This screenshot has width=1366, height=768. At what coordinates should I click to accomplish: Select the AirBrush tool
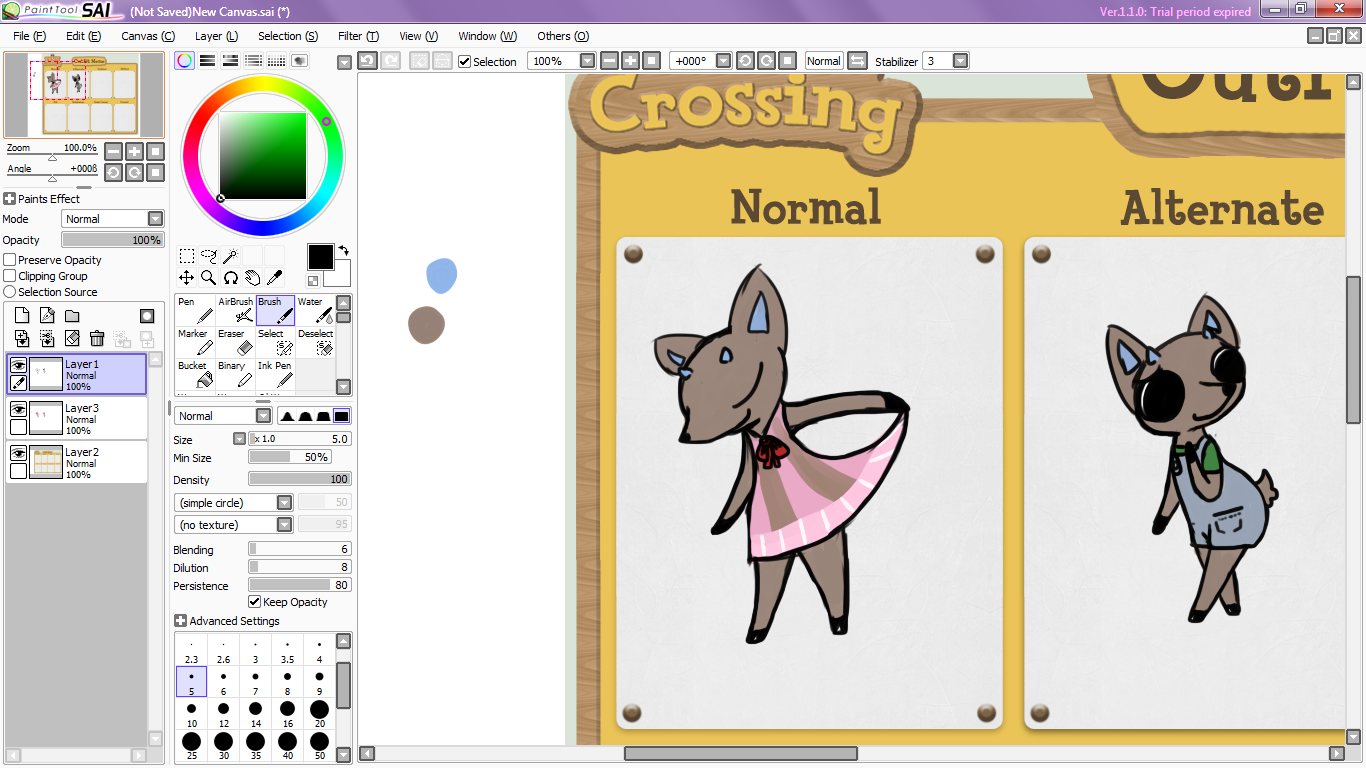click(236, 310)
